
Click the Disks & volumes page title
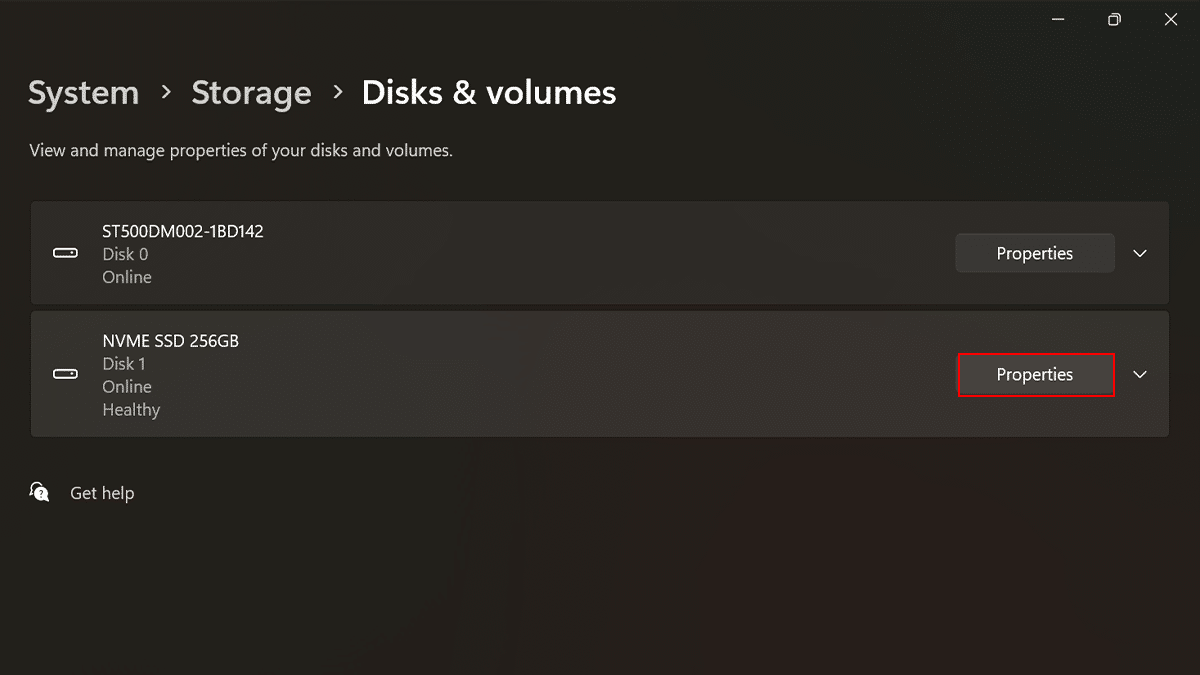pyautogui.click(x=488, y=93)
